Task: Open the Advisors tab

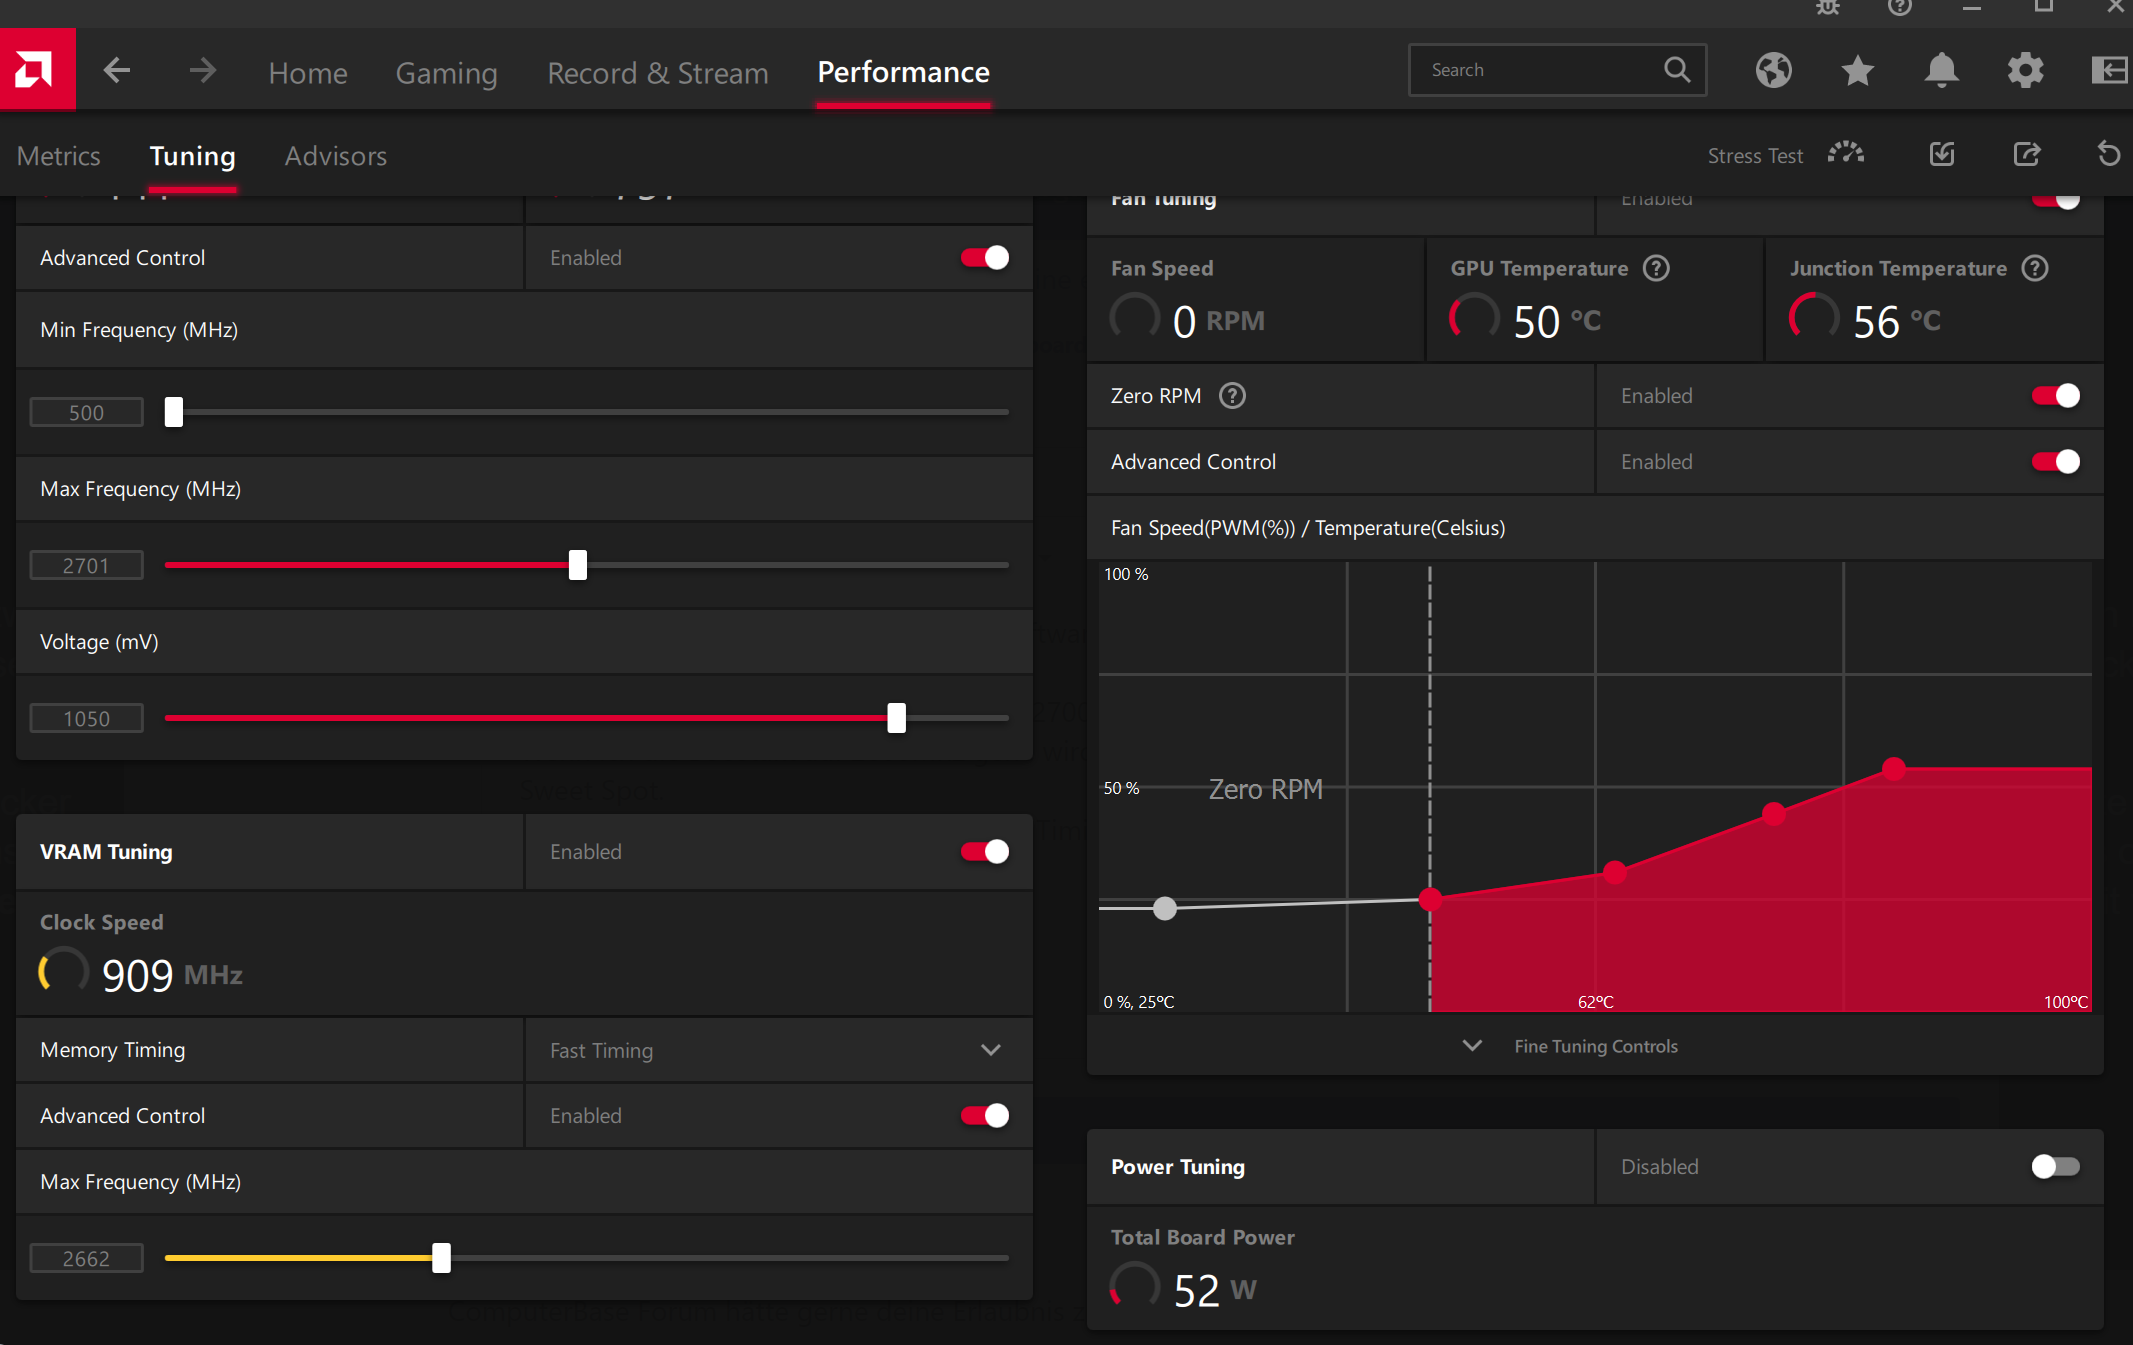Action: point(335,156)
